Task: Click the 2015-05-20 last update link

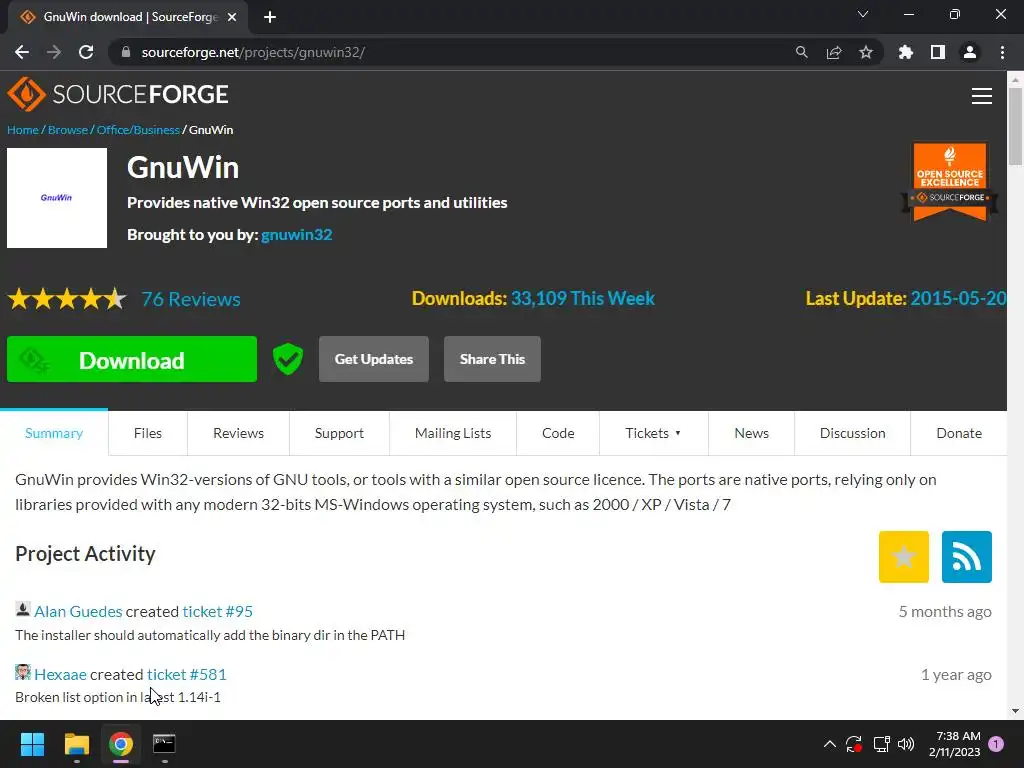Action: pos(958,298)
